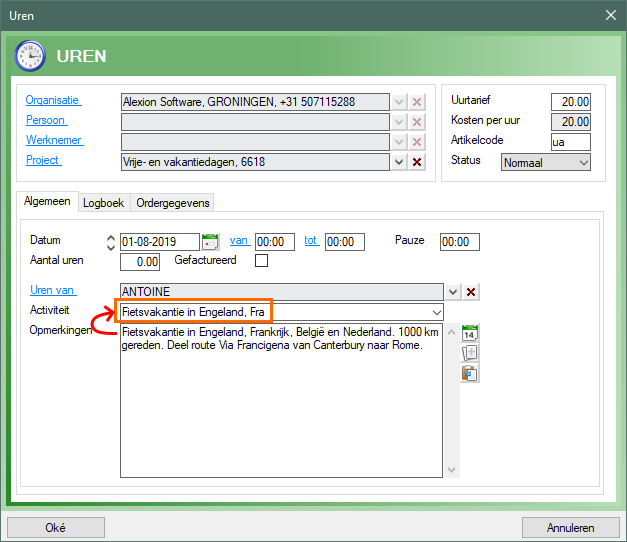Close the Uren dialog window
The image size is (627, 542).
tap(611, 15)
